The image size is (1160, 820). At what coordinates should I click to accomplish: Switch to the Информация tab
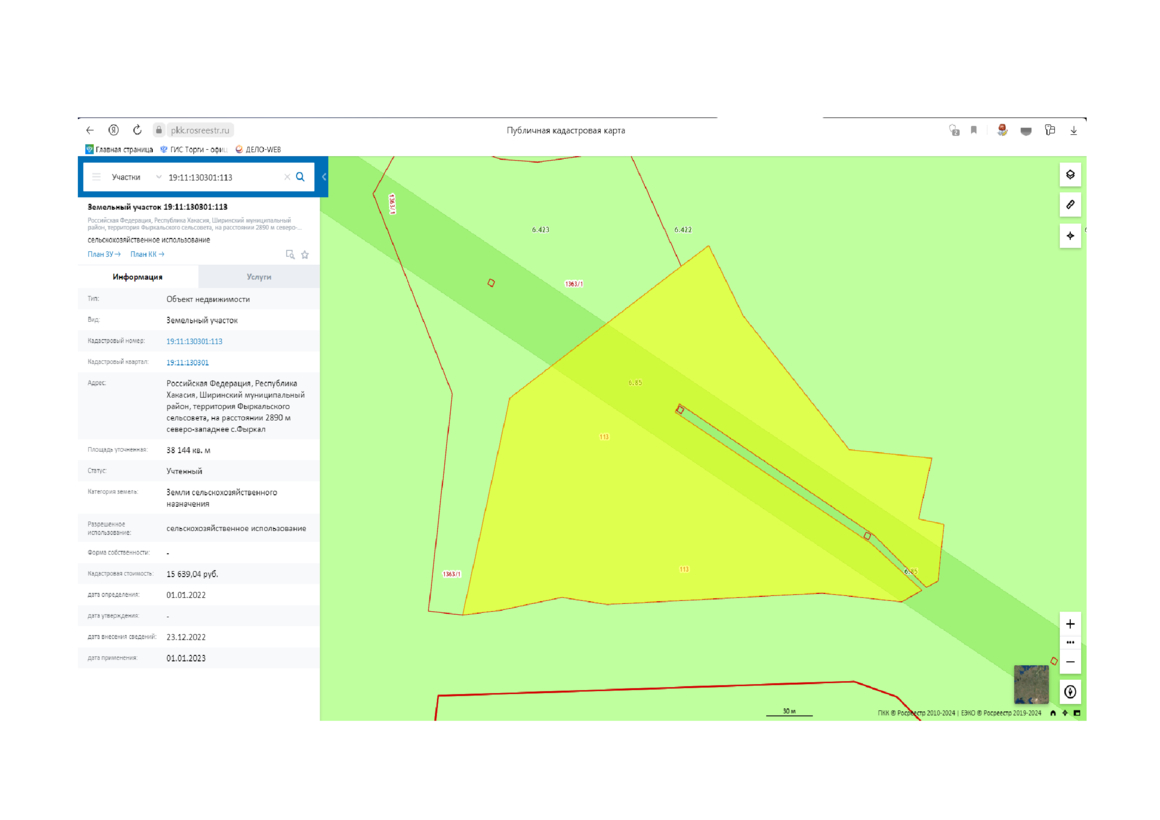pos(138,277)
